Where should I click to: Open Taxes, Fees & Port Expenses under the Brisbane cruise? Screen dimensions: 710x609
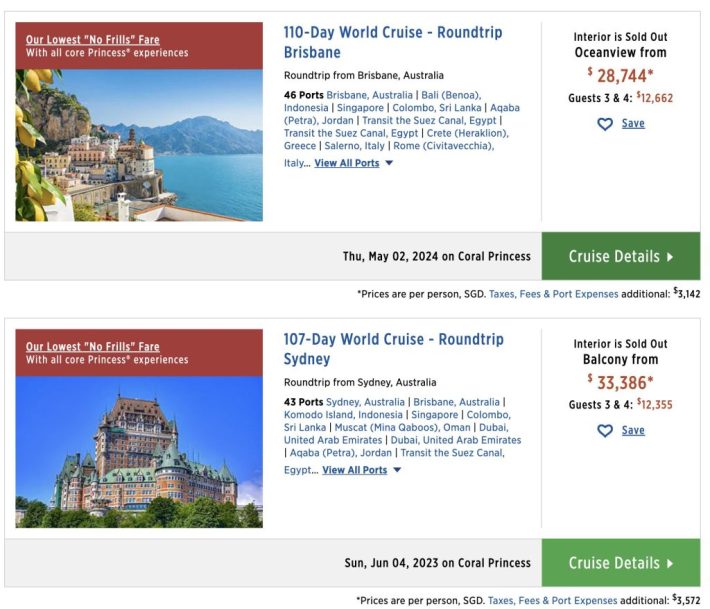(x=552, y=294)
